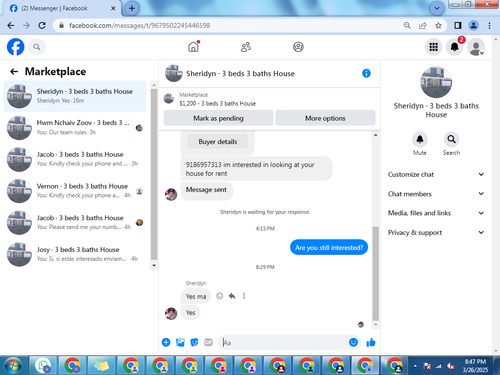
Task: Bookmark this page with the star icon
Action: [x=438, y=25]
